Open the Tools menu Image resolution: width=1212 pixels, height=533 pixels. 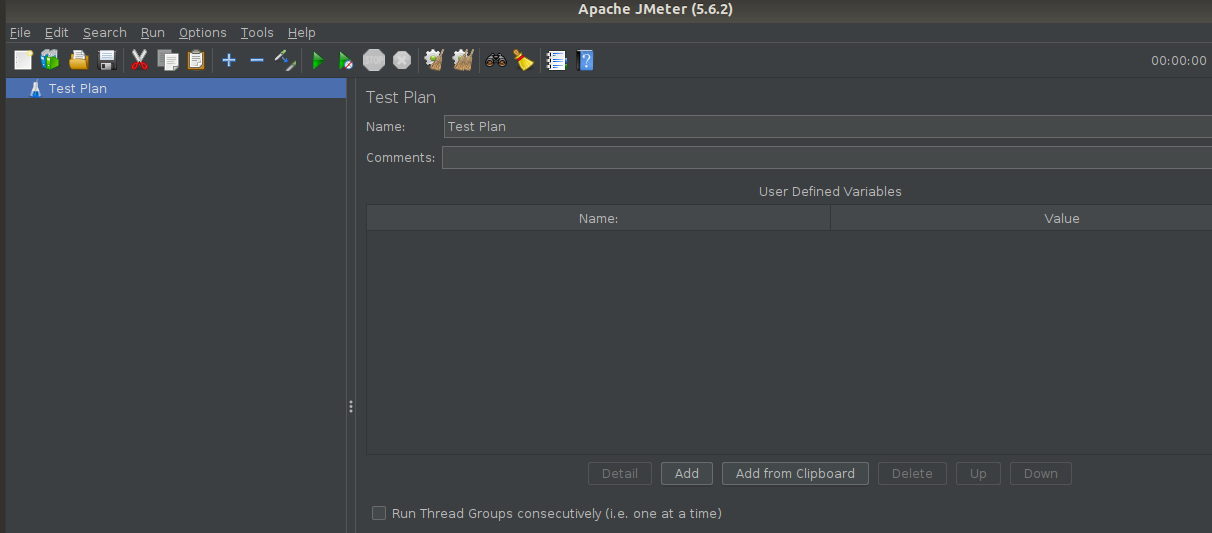coord(257,32)
